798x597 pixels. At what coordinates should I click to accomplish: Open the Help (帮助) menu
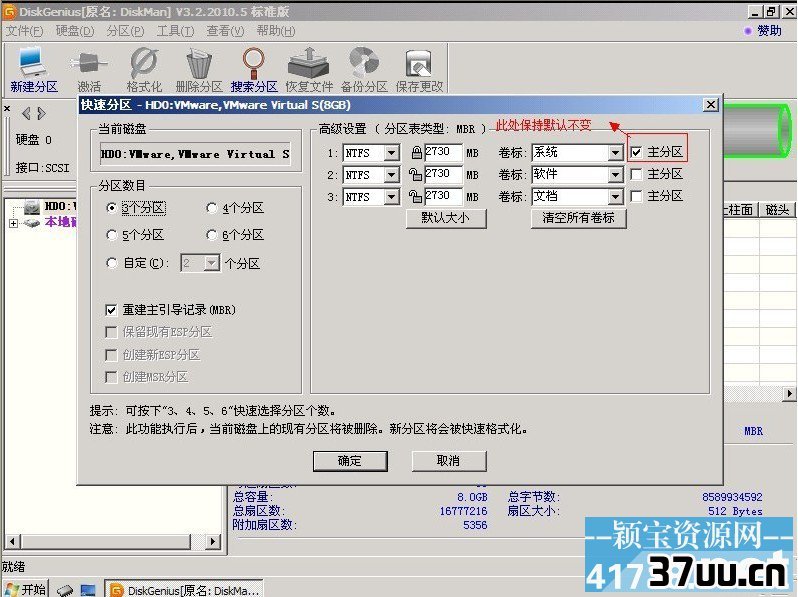coord(275,31)
